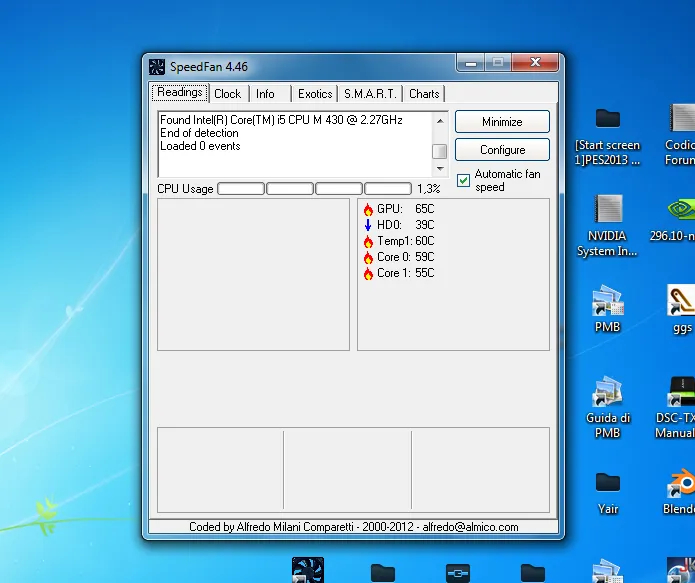The height and width of the screenshot is (583, 695).
Task: Click the SpeedFan title bar icon
Action: (156, 67)
